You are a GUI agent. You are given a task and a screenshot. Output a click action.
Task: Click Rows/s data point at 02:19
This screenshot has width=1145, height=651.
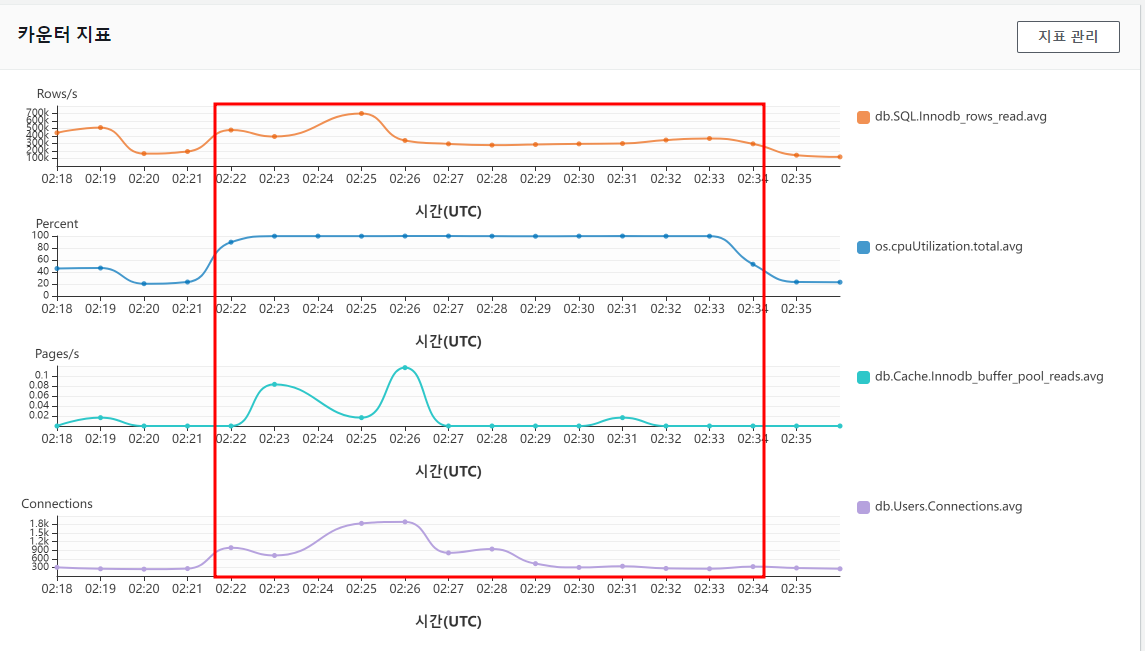(100, 128)
